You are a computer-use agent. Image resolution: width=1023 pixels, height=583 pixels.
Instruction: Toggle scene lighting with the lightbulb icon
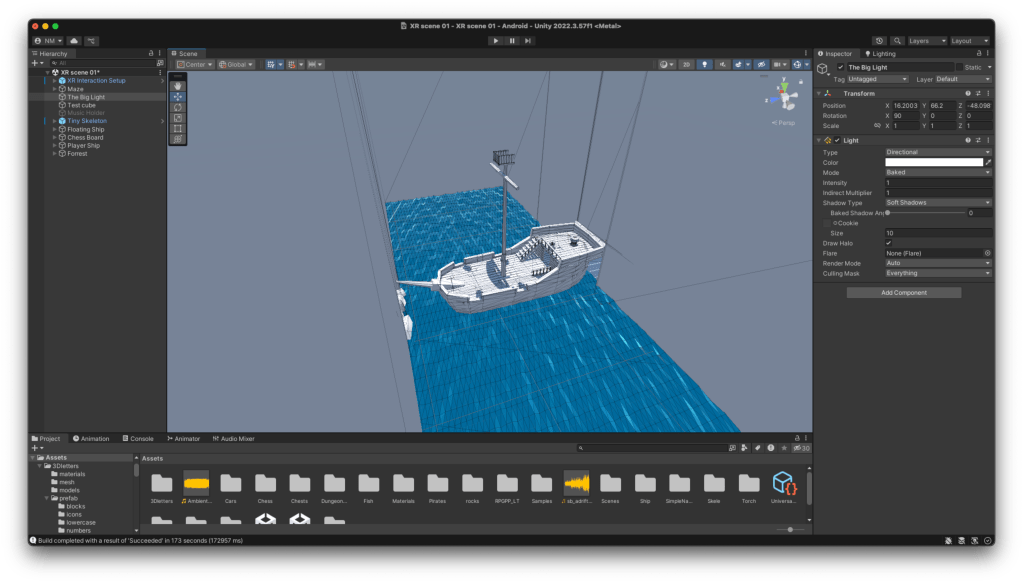tap(705, 64)
